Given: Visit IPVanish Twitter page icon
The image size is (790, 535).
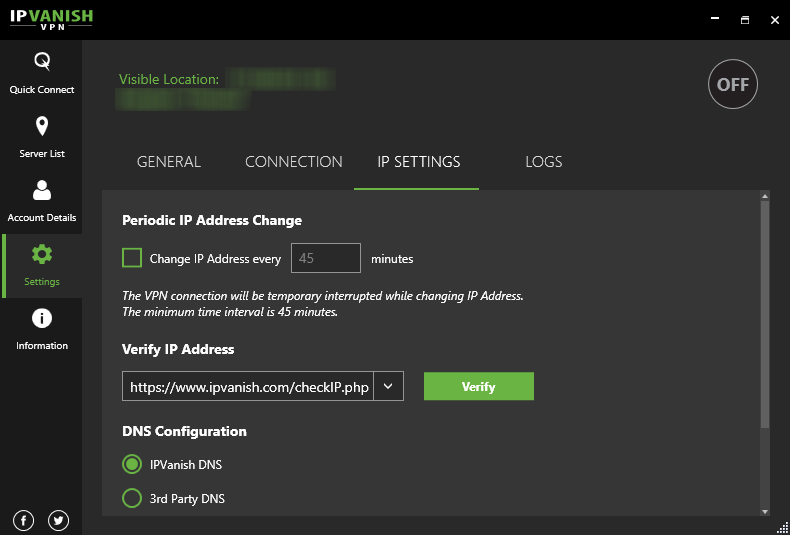Looking at the screenshot, I should [x=58, y=520].
